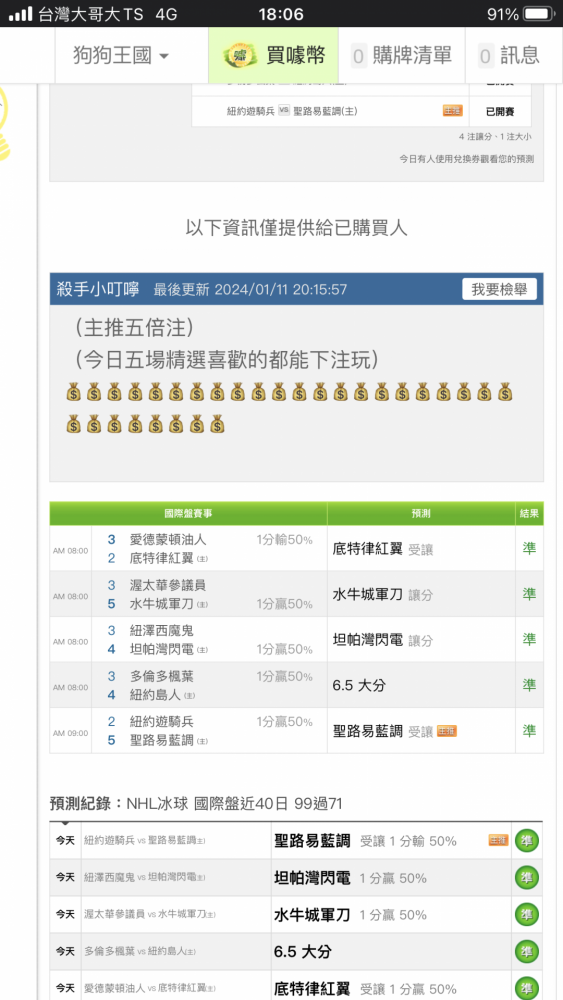Click the 買噱幣 coin icon
Screen dimensions: 563x1000
pyautogui.click(x=240, y=55)
